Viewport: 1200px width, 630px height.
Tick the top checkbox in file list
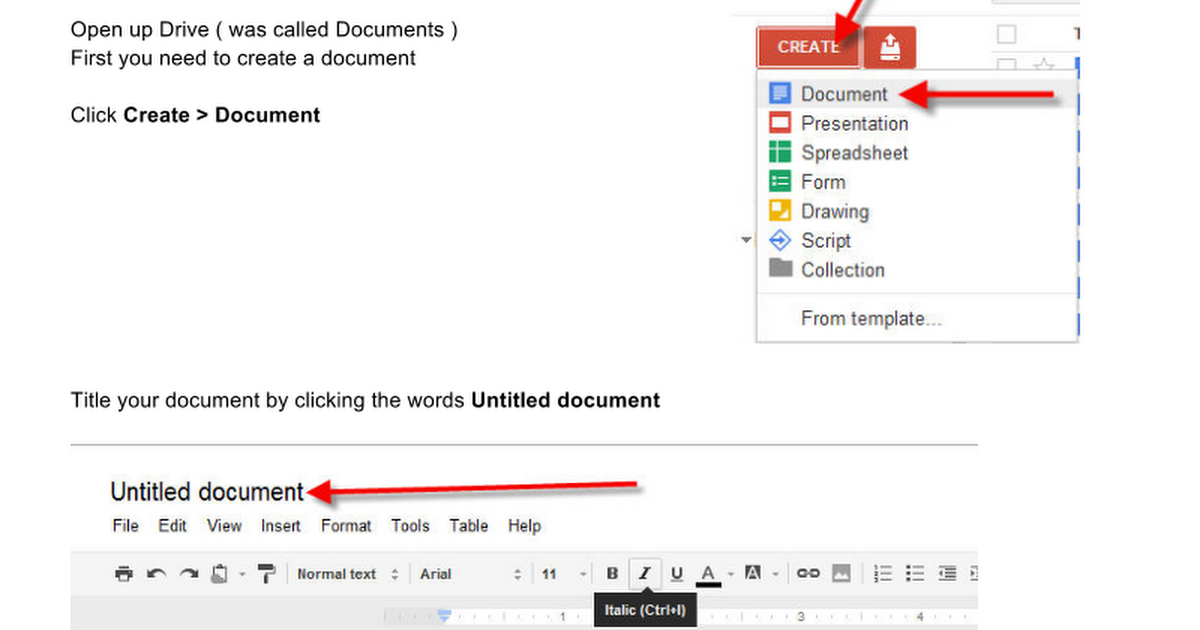tap(1007, 35)
